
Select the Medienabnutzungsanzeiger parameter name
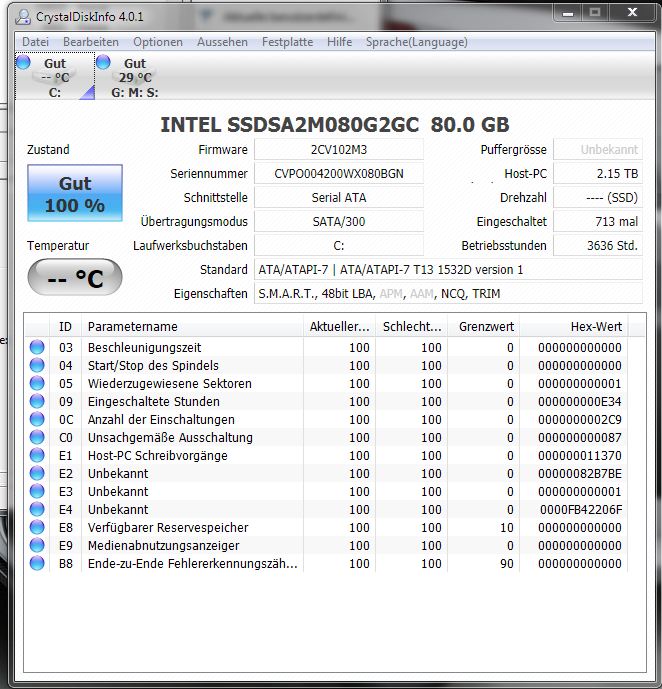163,546
